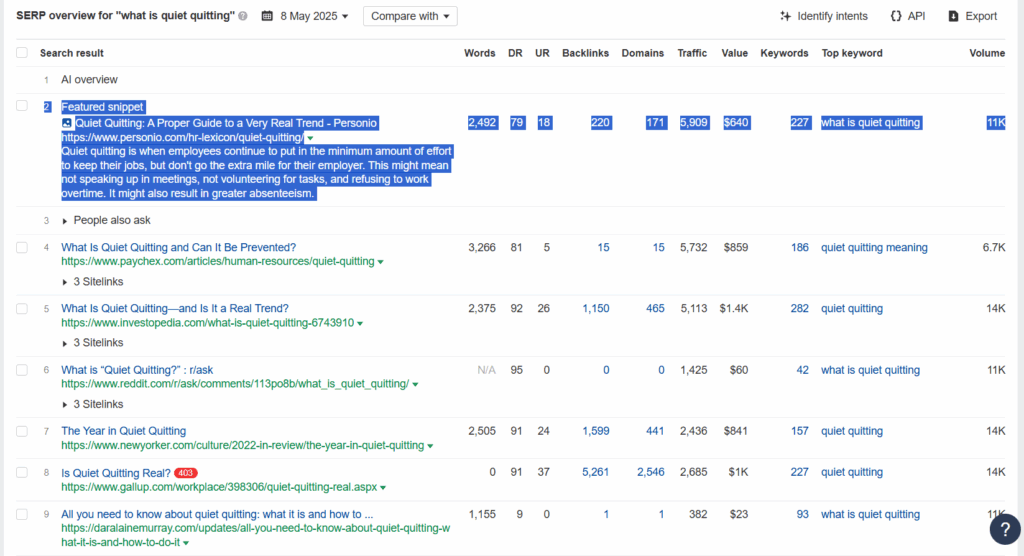Expand the People also ask row
The width and height of the screenshot is (1024, 556).
click(106, 220)
